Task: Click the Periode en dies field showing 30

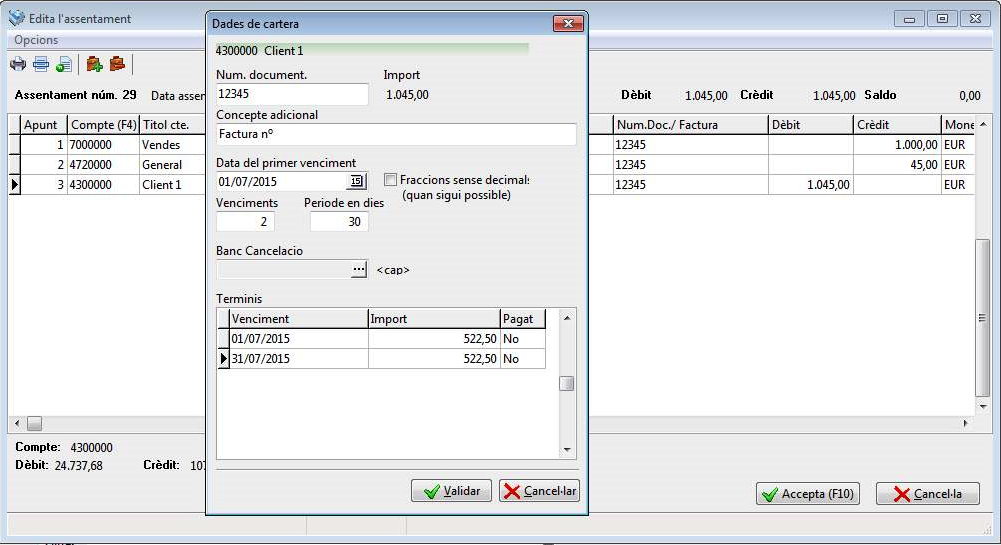Action: tap(339, 221)
